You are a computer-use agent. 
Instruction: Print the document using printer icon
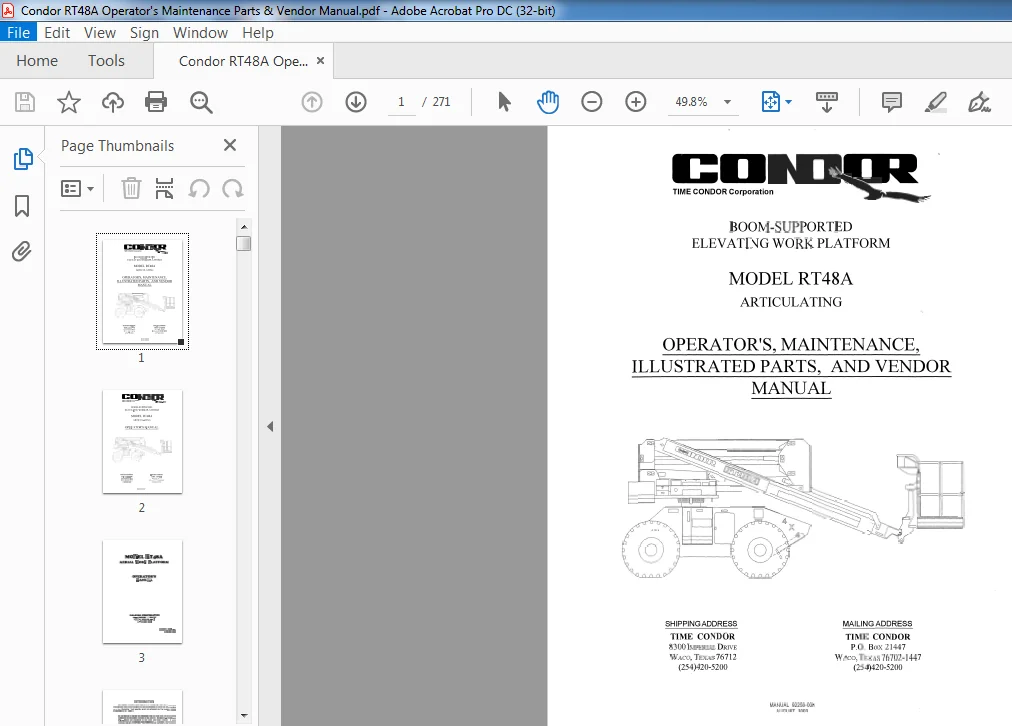pos(156,102)
